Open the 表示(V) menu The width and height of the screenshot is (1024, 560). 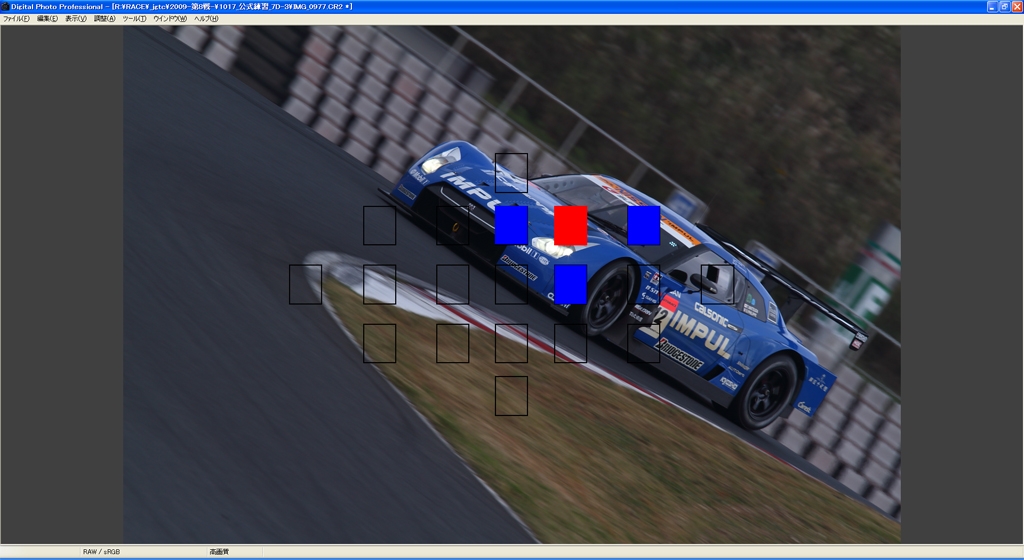[76, 19]
